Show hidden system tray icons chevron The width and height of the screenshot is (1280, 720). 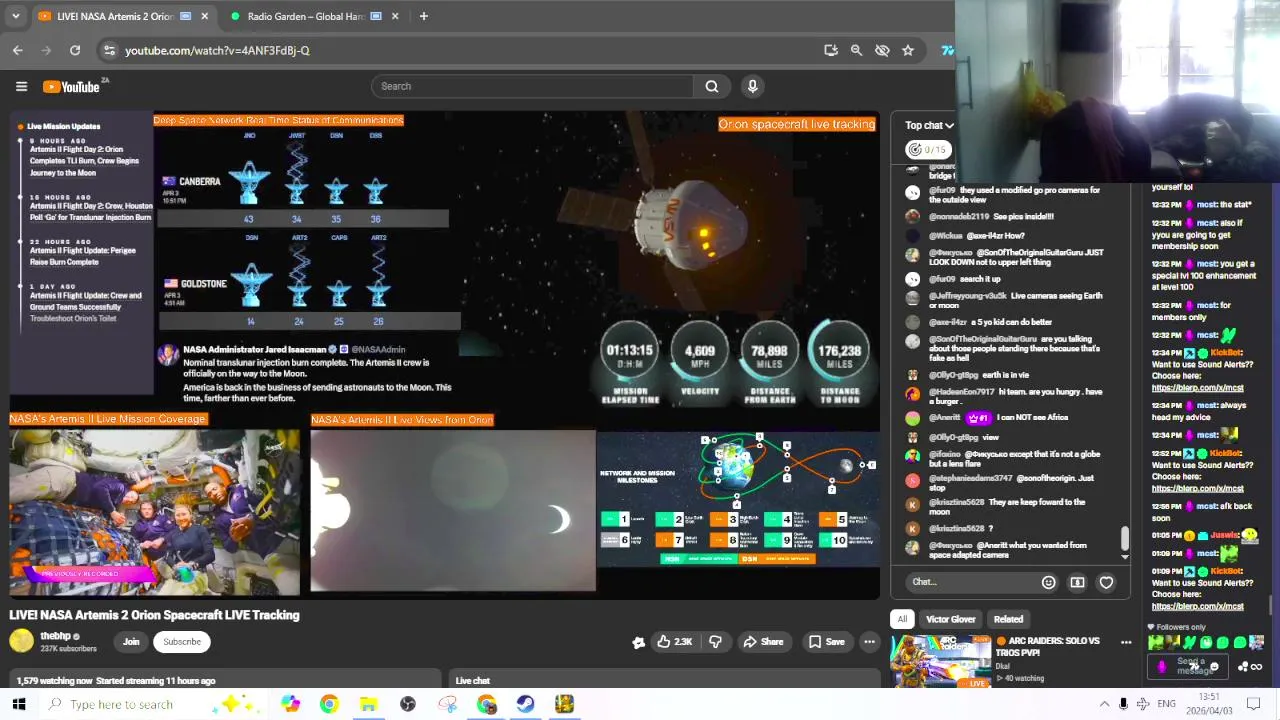tap(1104, 704)
